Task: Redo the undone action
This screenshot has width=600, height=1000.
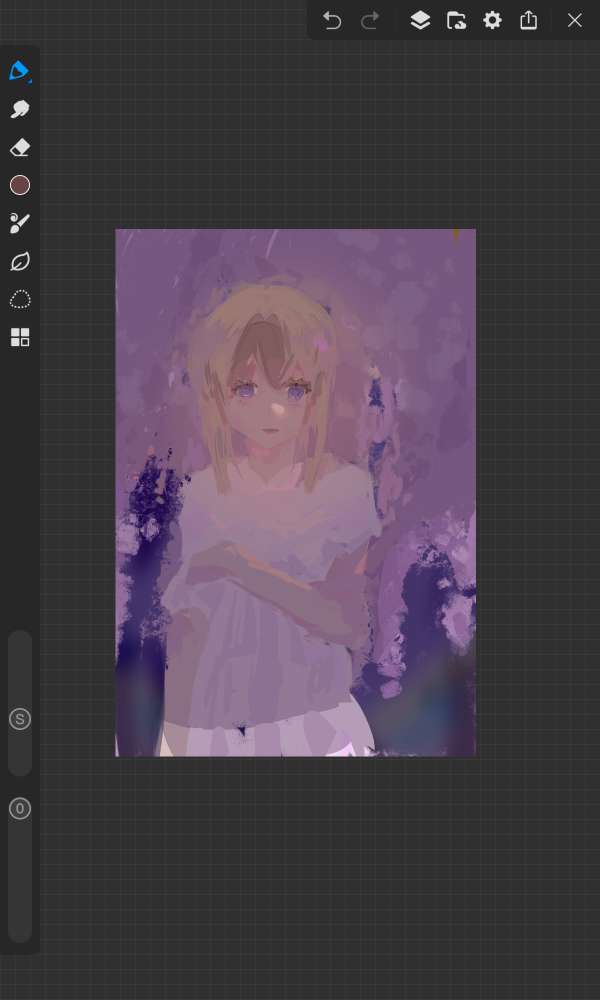Action: coord(370,20)
